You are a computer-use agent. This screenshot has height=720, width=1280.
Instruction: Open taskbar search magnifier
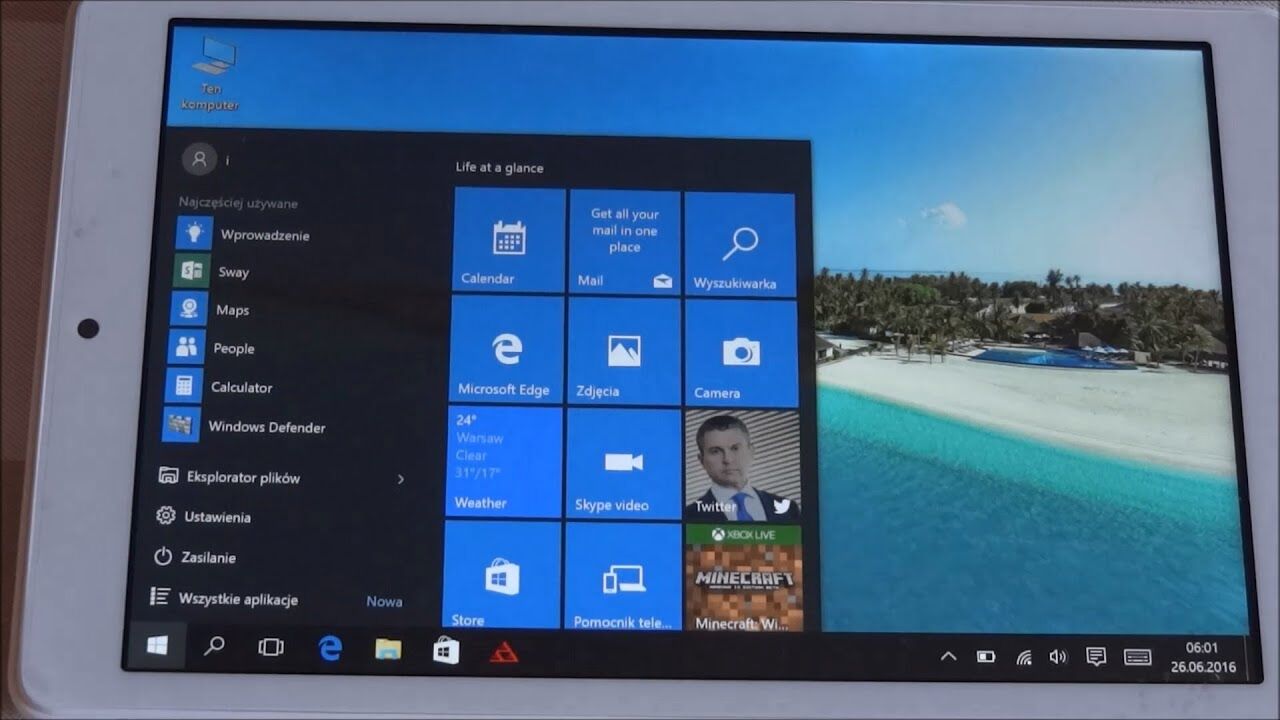[x=213, y=647]
